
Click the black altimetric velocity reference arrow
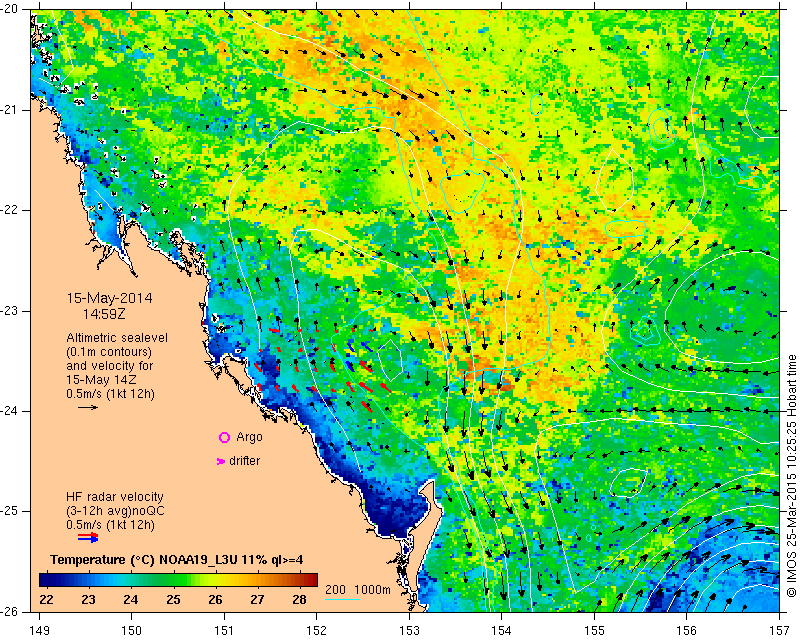pyautogui.click(x=88, y=407)
